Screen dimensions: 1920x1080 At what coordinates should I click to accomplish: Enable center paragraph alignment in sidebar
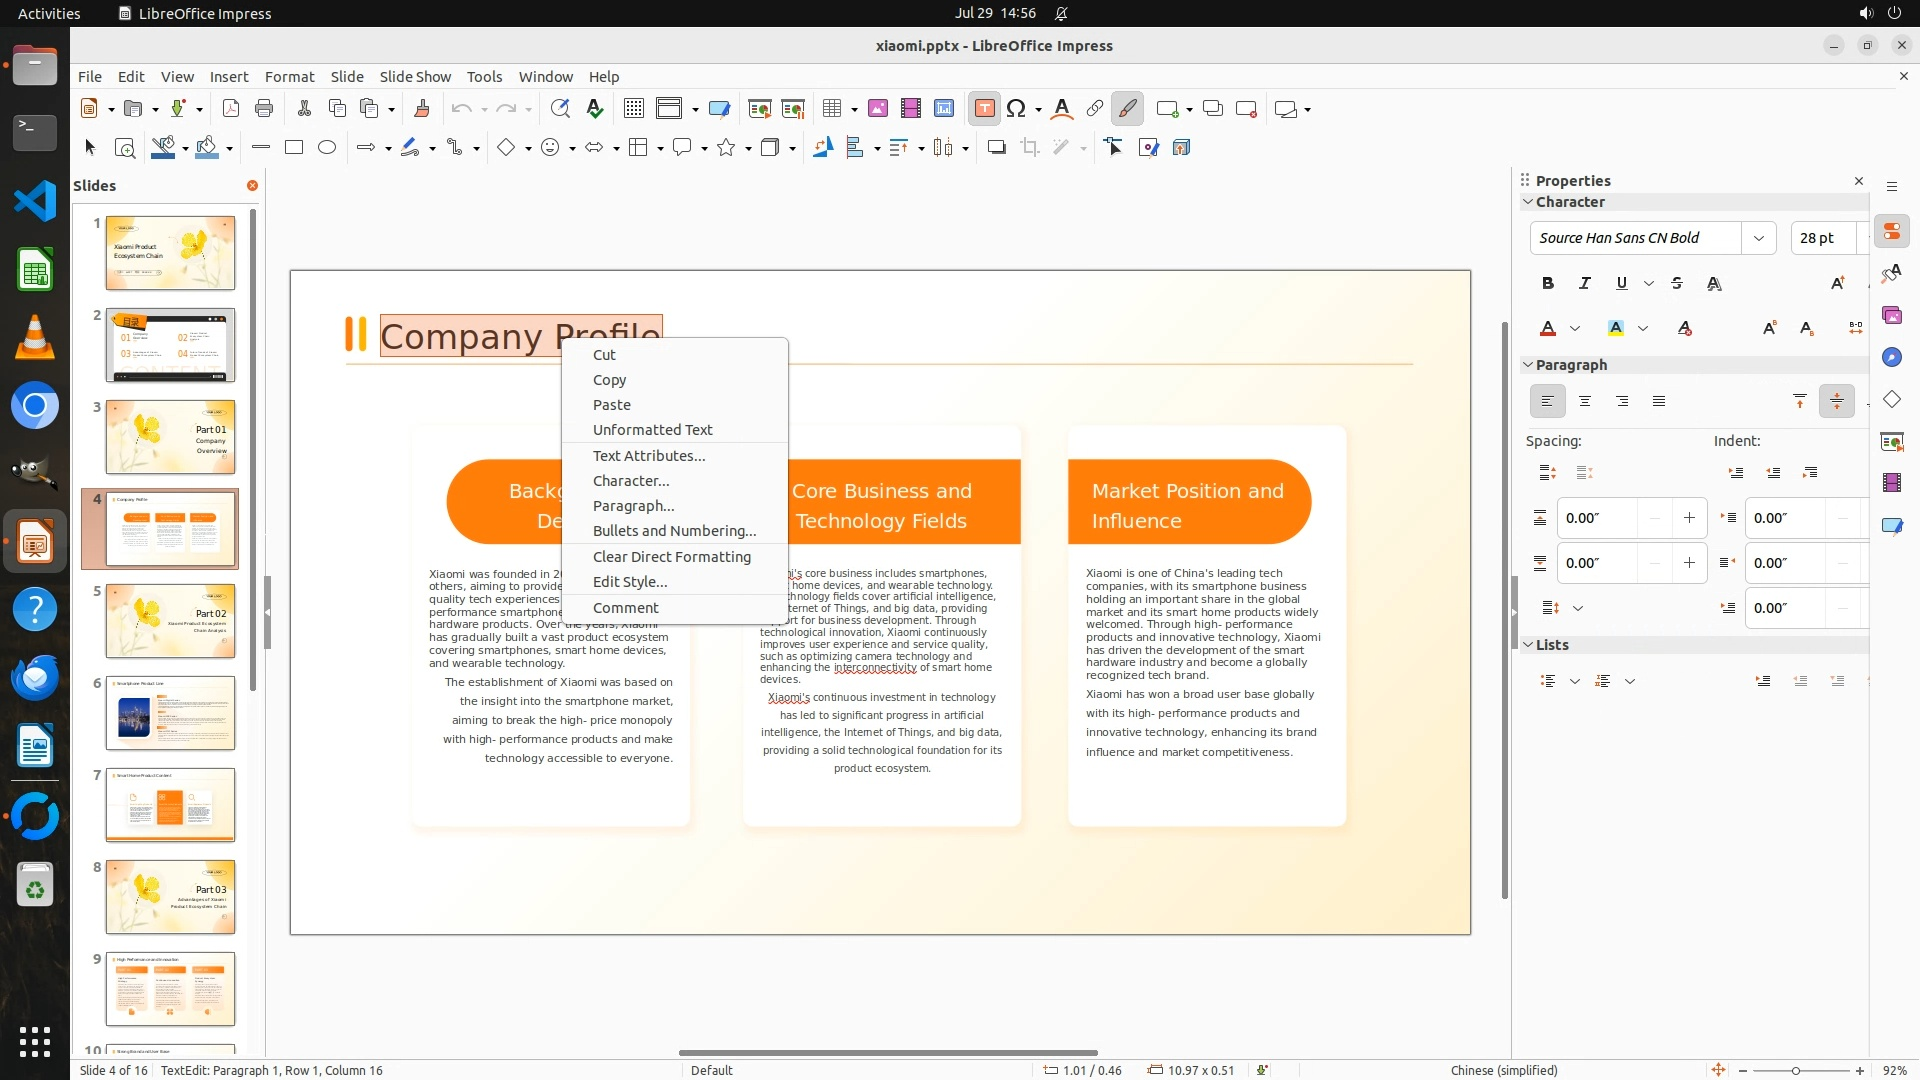click(x=1585, y=401)
